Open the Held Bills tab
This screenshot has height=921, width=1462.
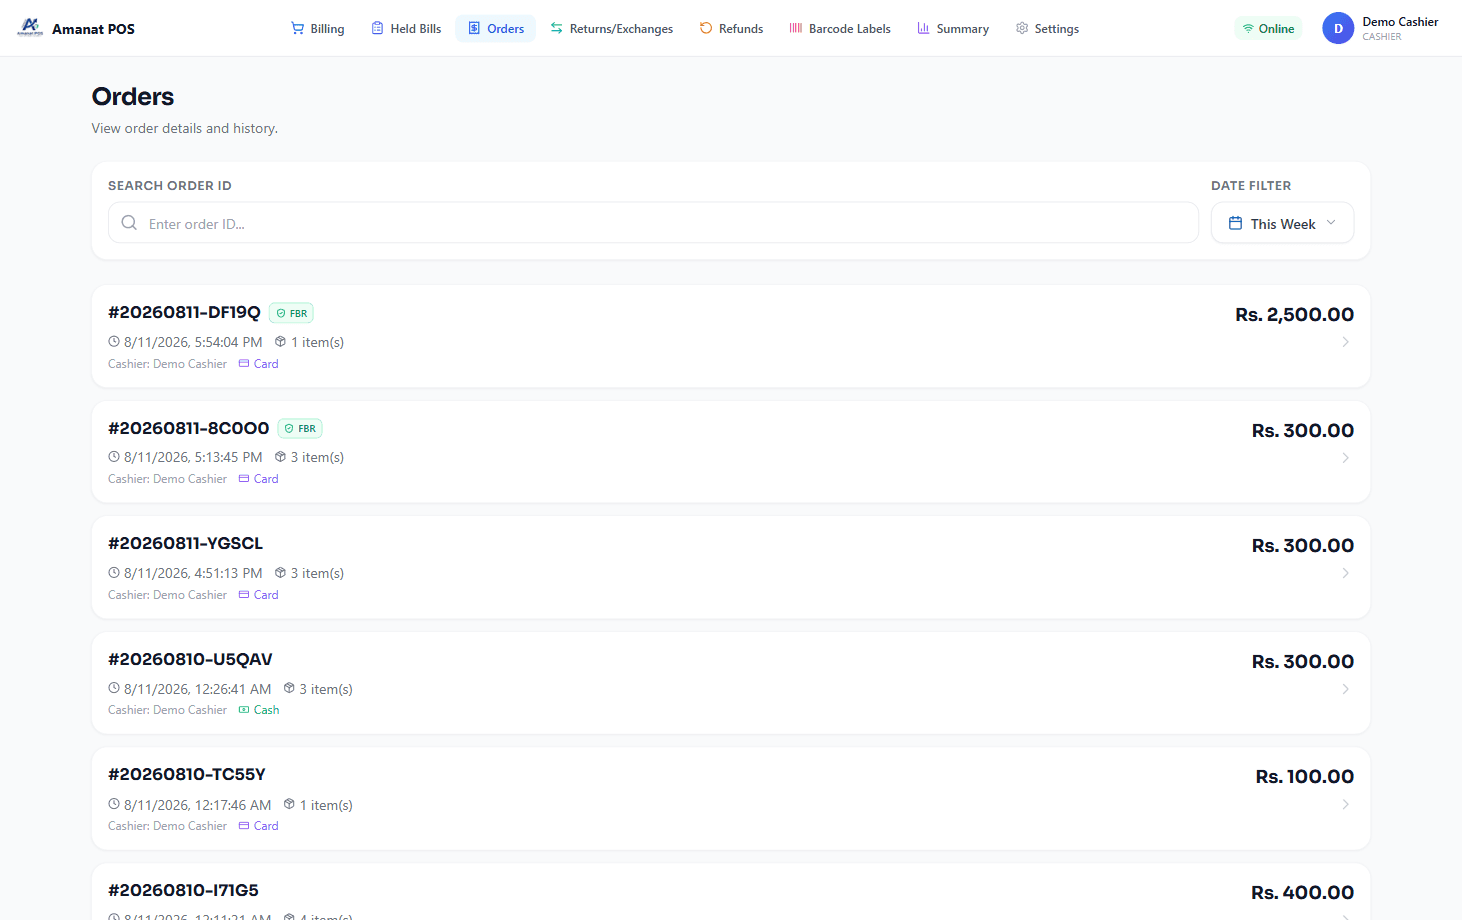[406, 28]
